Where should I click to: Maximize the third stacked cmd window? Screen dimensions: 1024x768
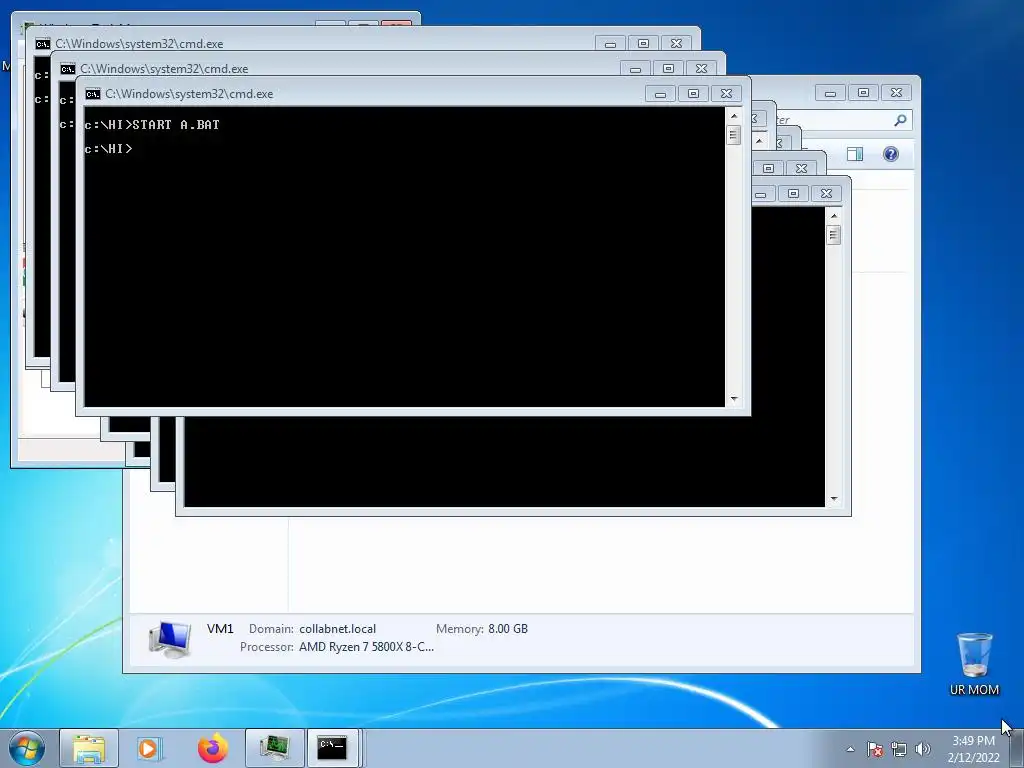pyautogui.click(x=643, y=44)
